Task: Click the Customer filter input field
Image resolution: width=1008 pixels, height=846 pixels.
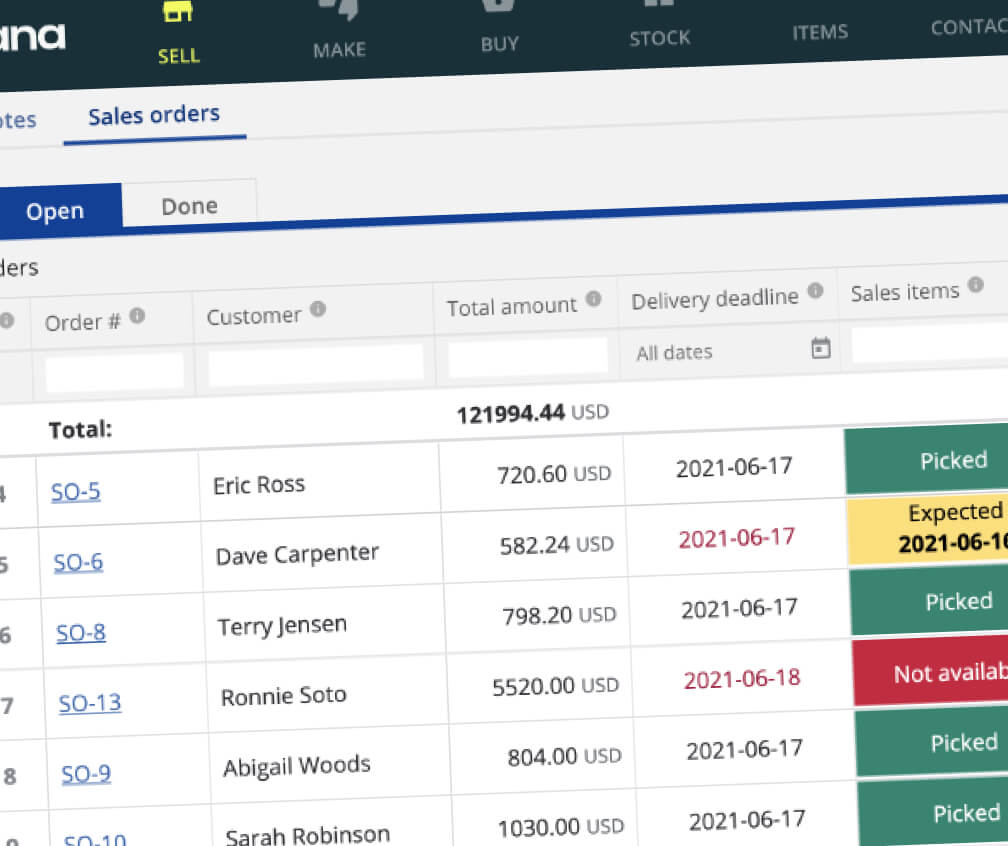Action: (x=316, y=364)
